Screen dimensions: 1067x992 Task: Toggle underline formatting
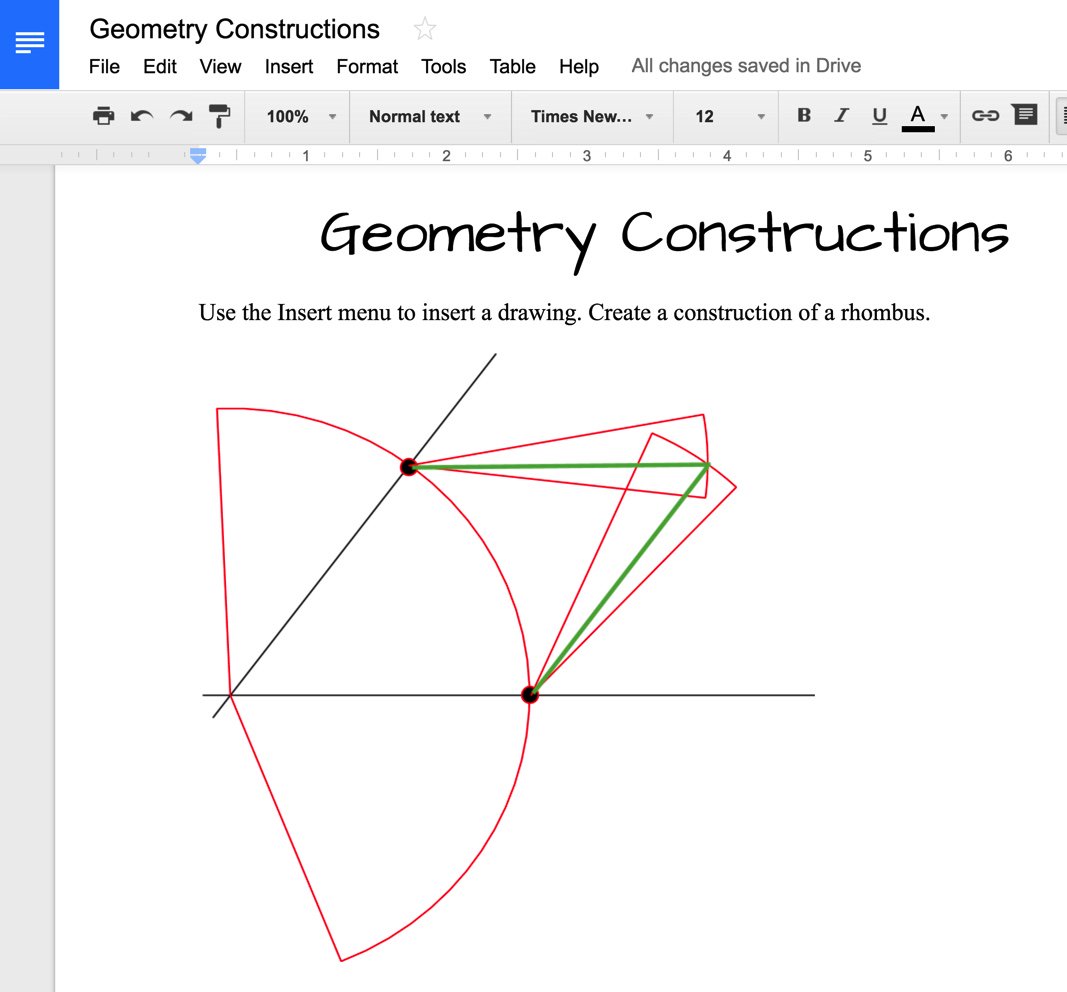click(x=879, y=116)
